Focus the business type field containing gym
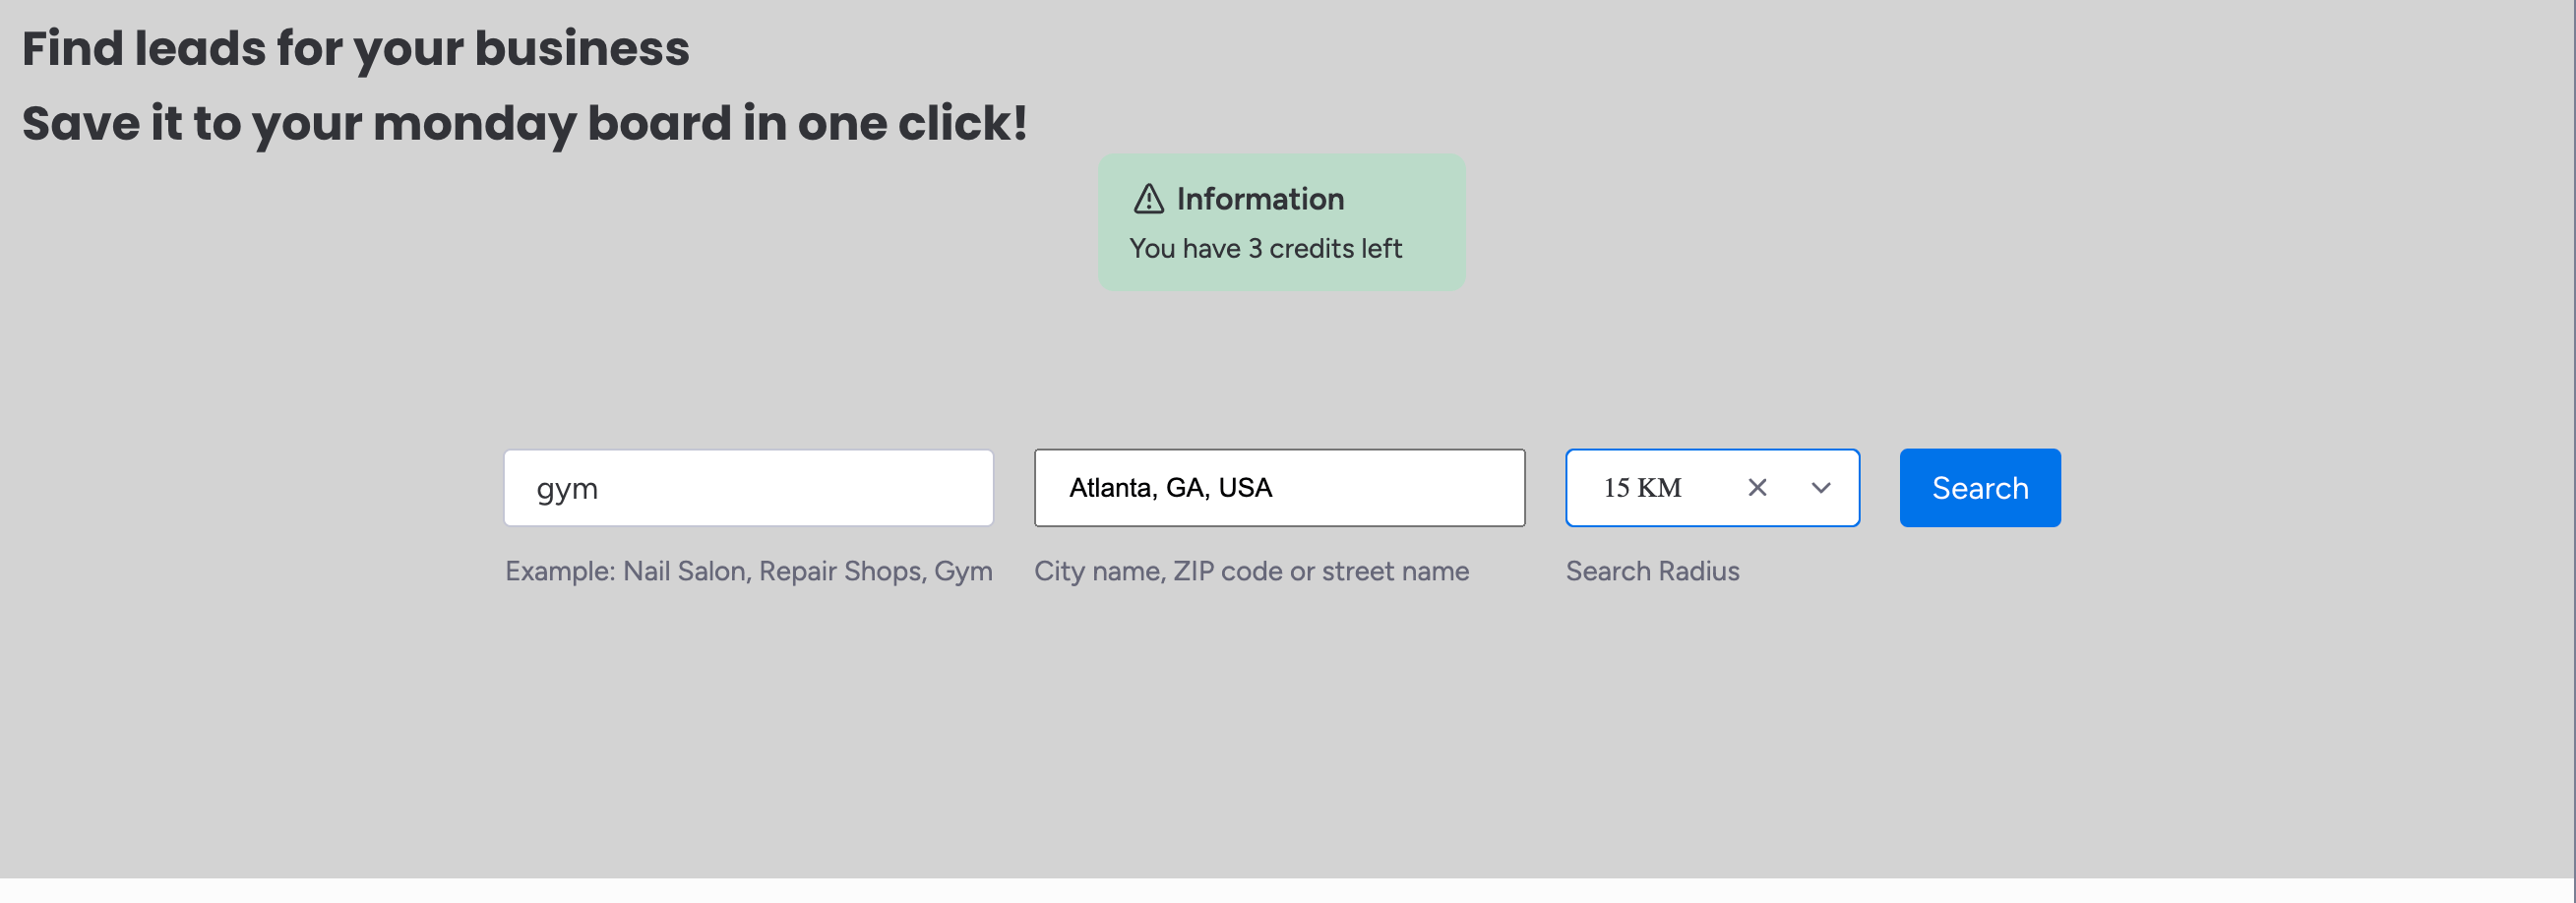The width and height of the screenshot is (2576, 903). point(748,487)
